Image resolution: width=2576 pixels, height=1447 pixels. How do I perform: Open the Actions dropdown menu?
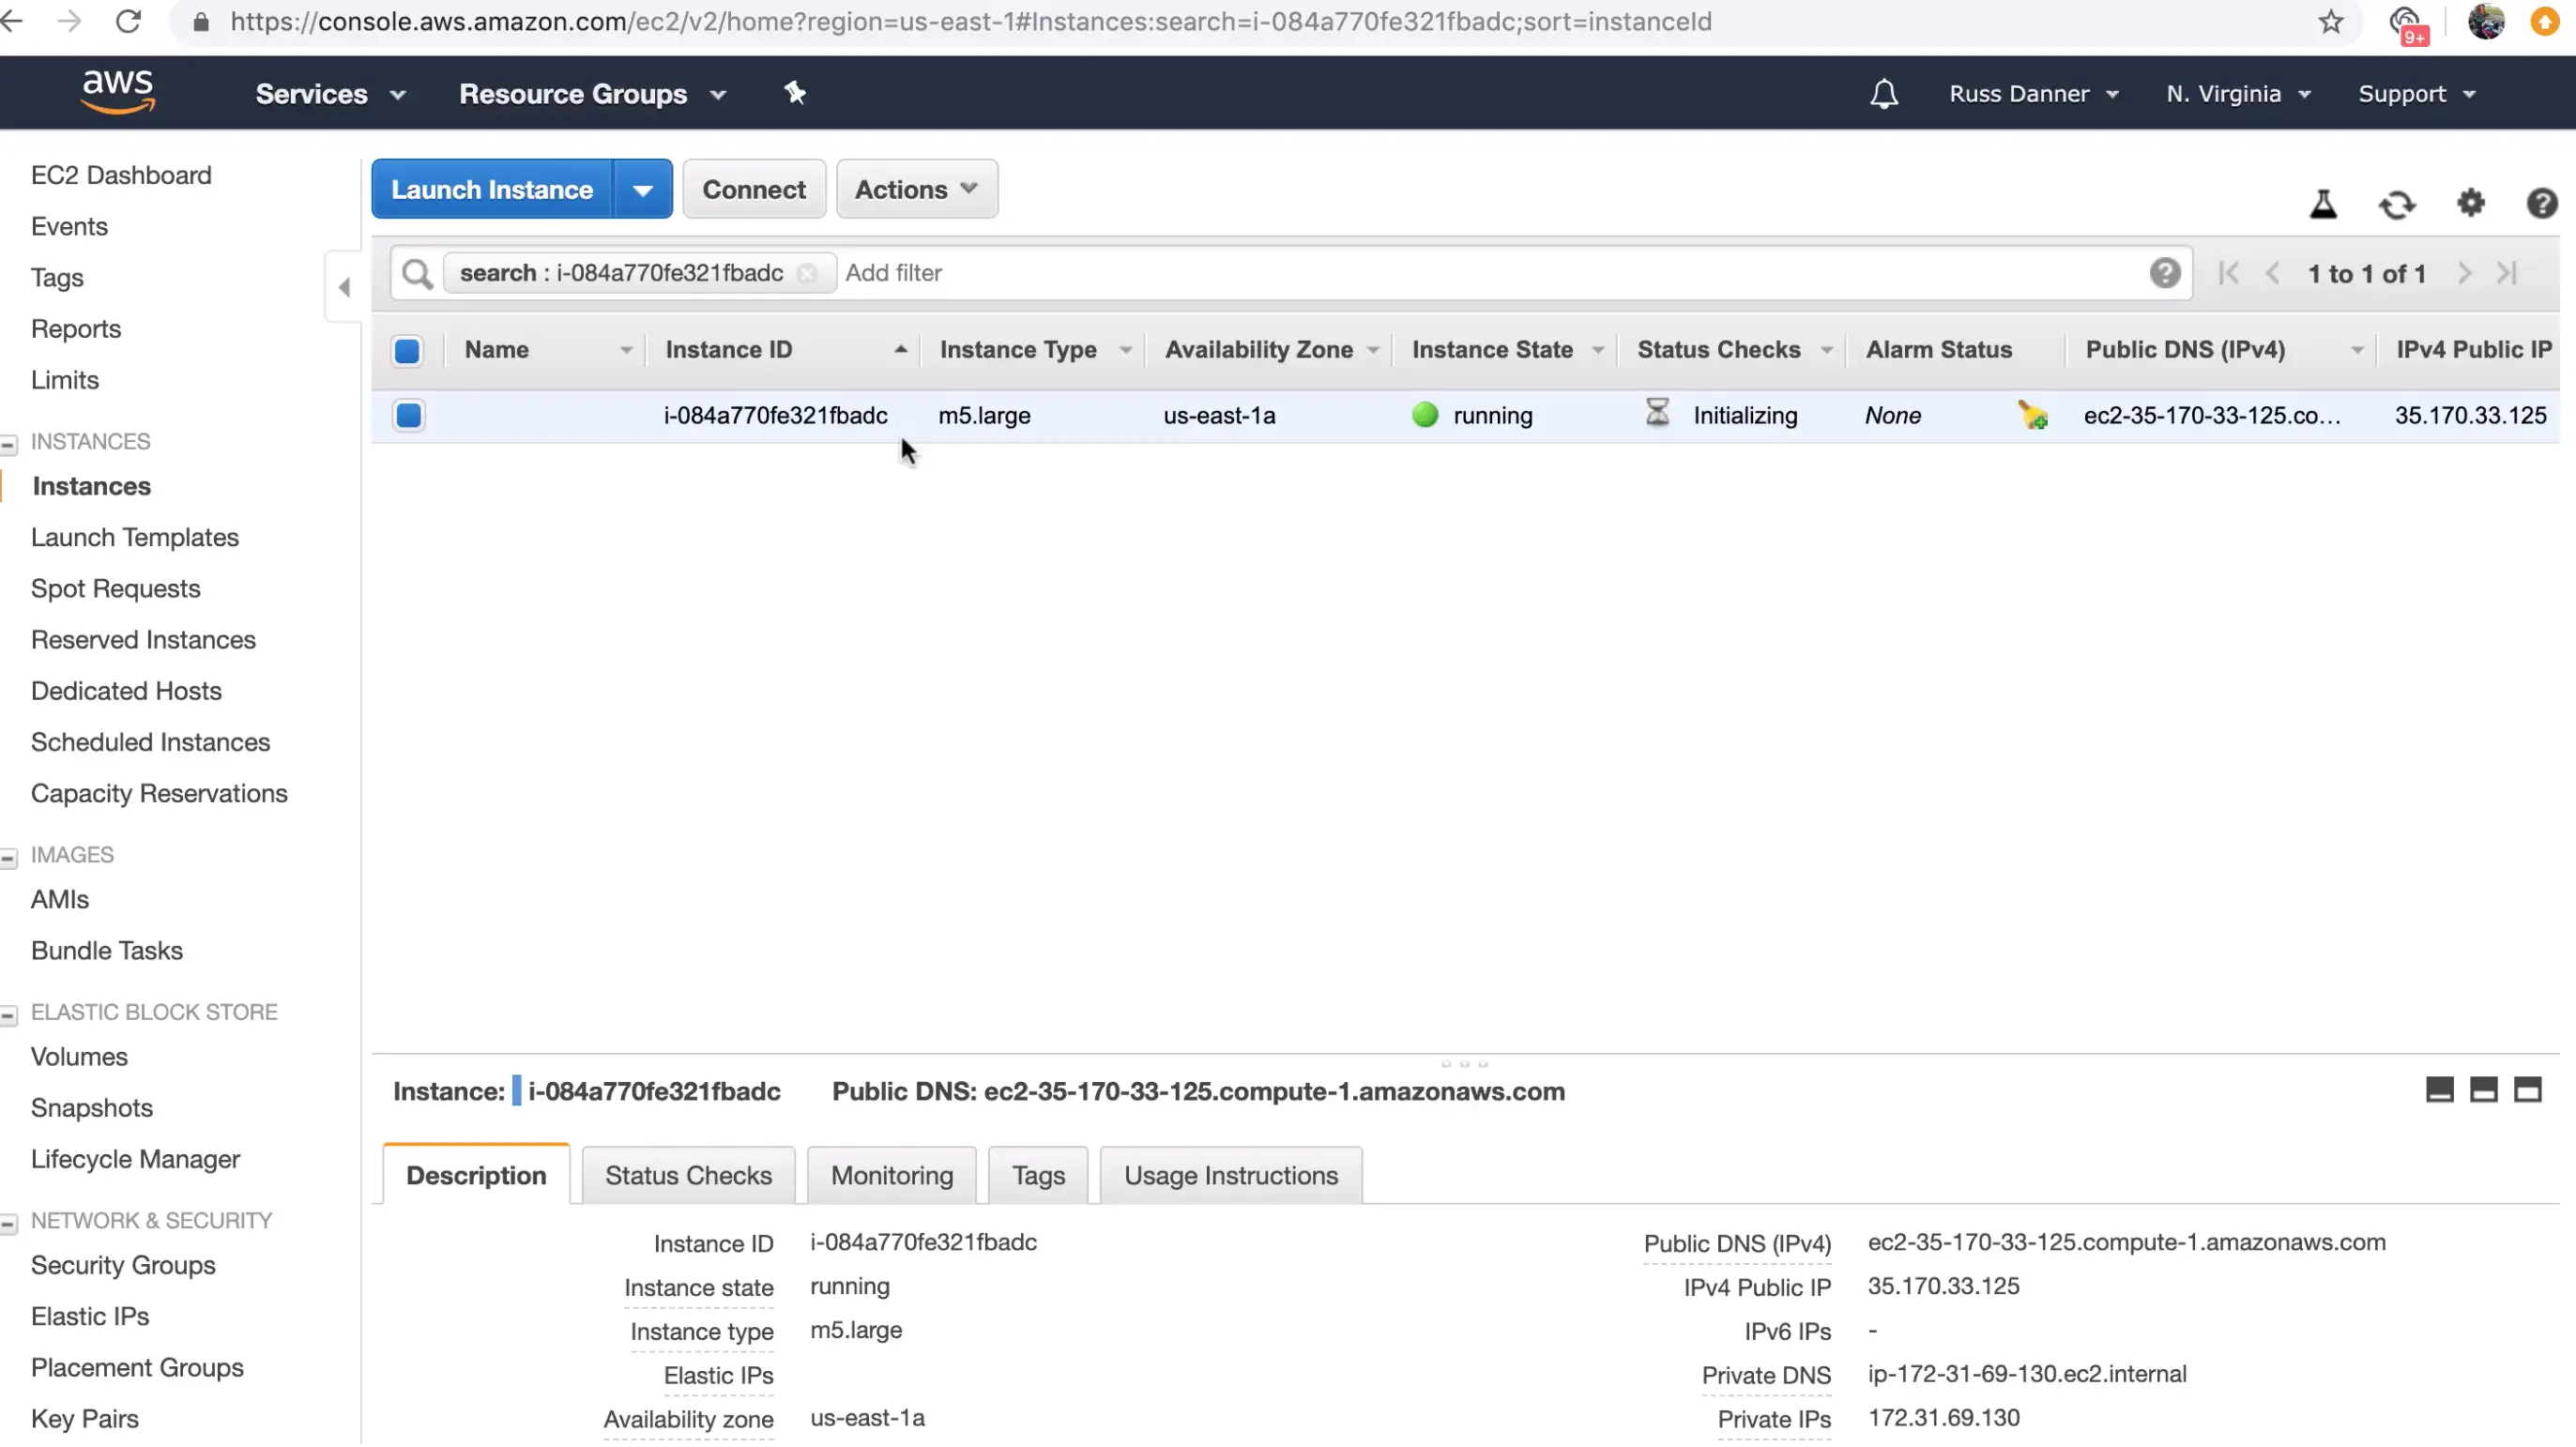point(916,189)
